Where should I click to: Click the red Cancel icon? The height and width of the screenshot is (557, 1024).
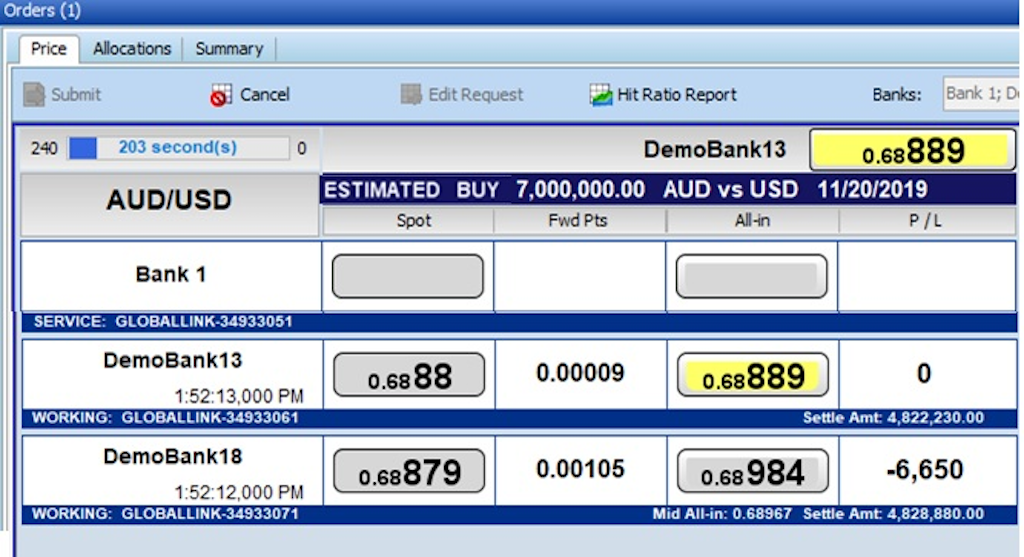click(x=220, y=95)
